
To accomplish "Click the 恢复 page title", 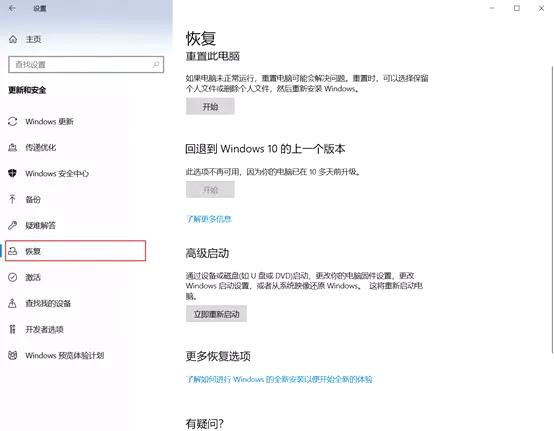I will coord(201,38).
